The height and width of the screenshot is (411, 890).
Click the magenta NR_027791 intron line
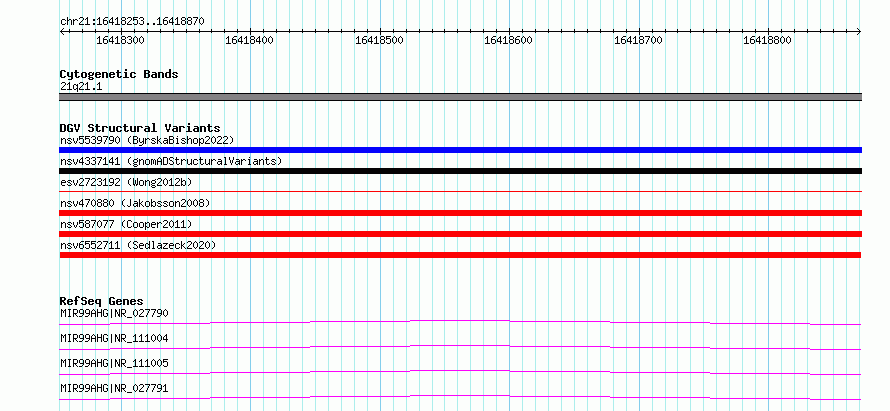[460, 397]
